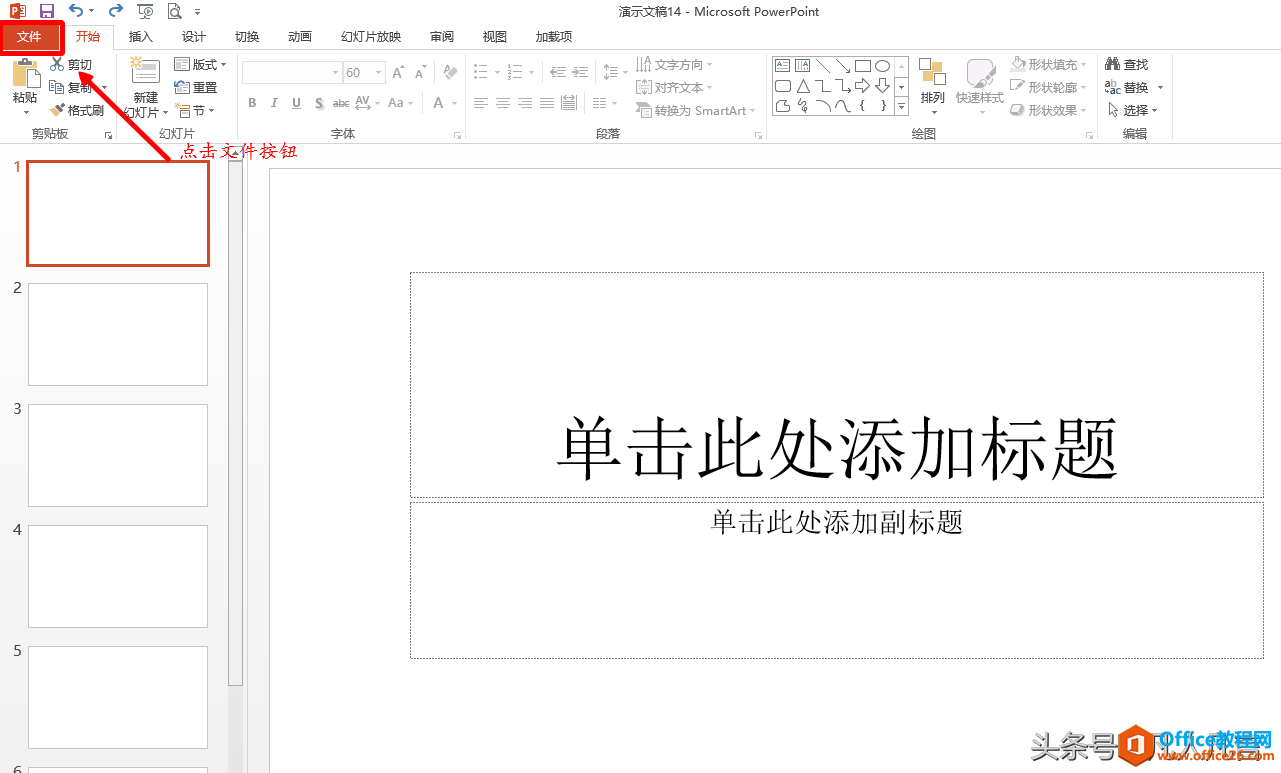Select the Cut scissors icon
This screenshot has height=773, width=1281.
(57, 64)
